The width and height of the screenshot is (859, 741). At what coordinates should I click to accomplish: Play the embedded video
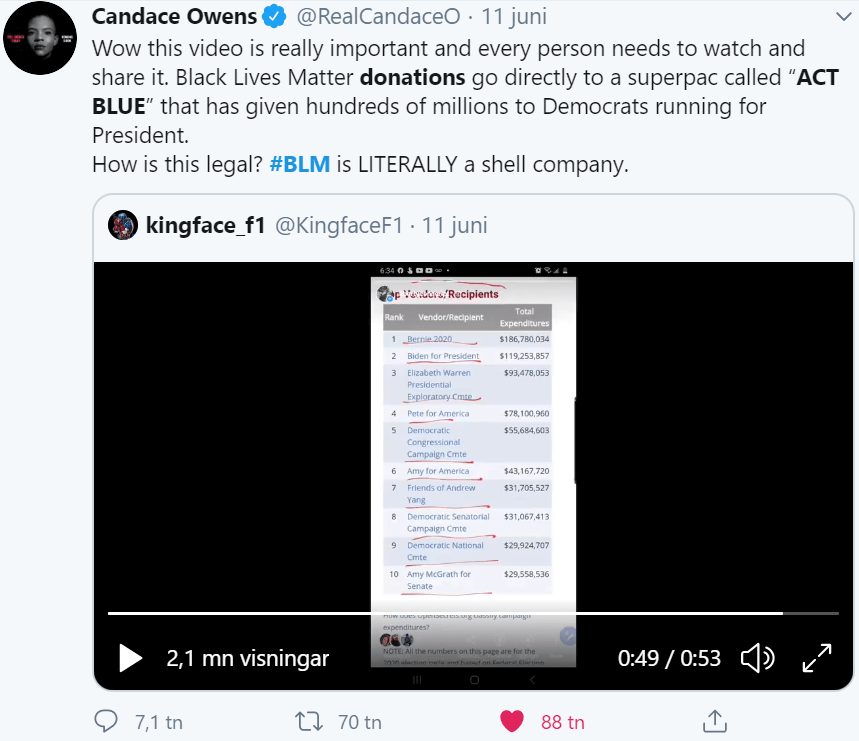point(130,658)
